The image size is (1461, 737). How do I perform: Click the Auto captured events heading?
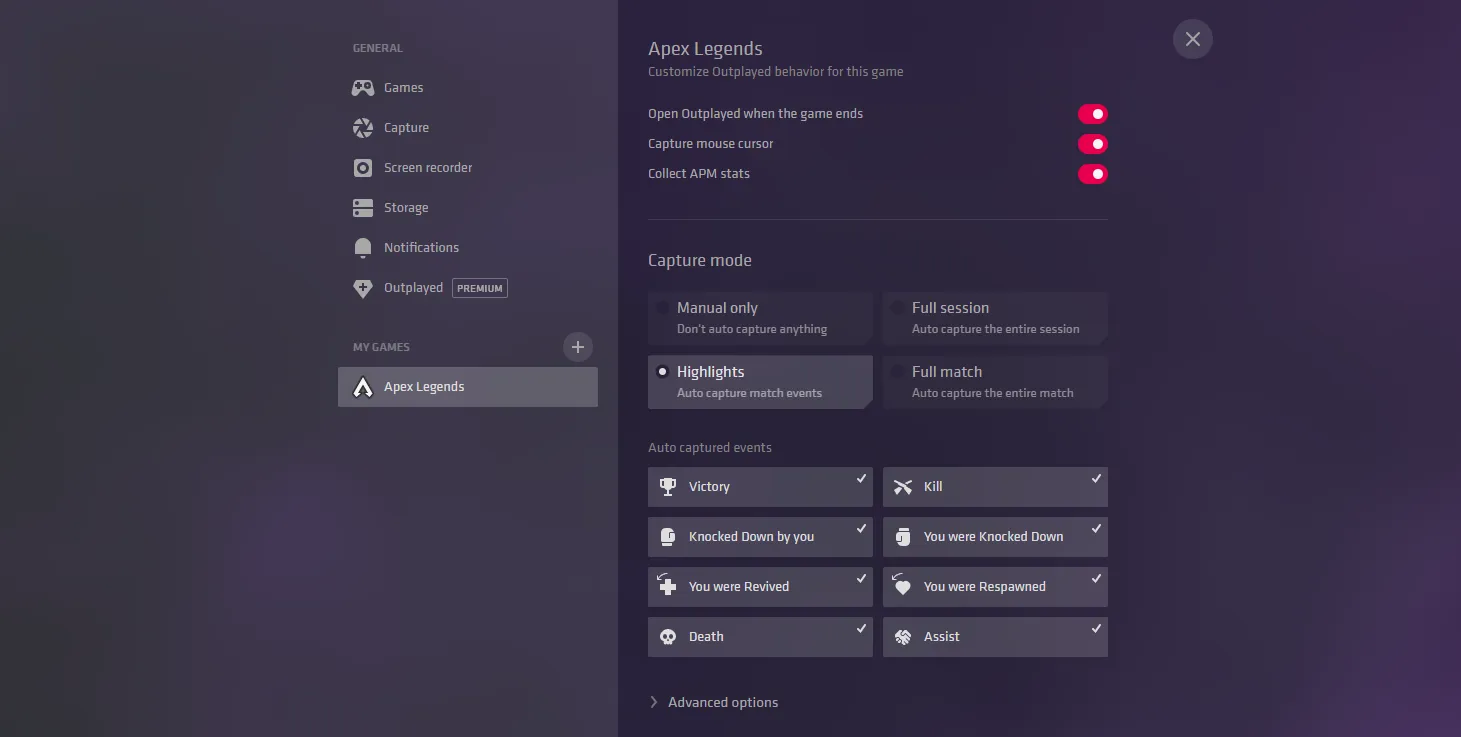710,447
